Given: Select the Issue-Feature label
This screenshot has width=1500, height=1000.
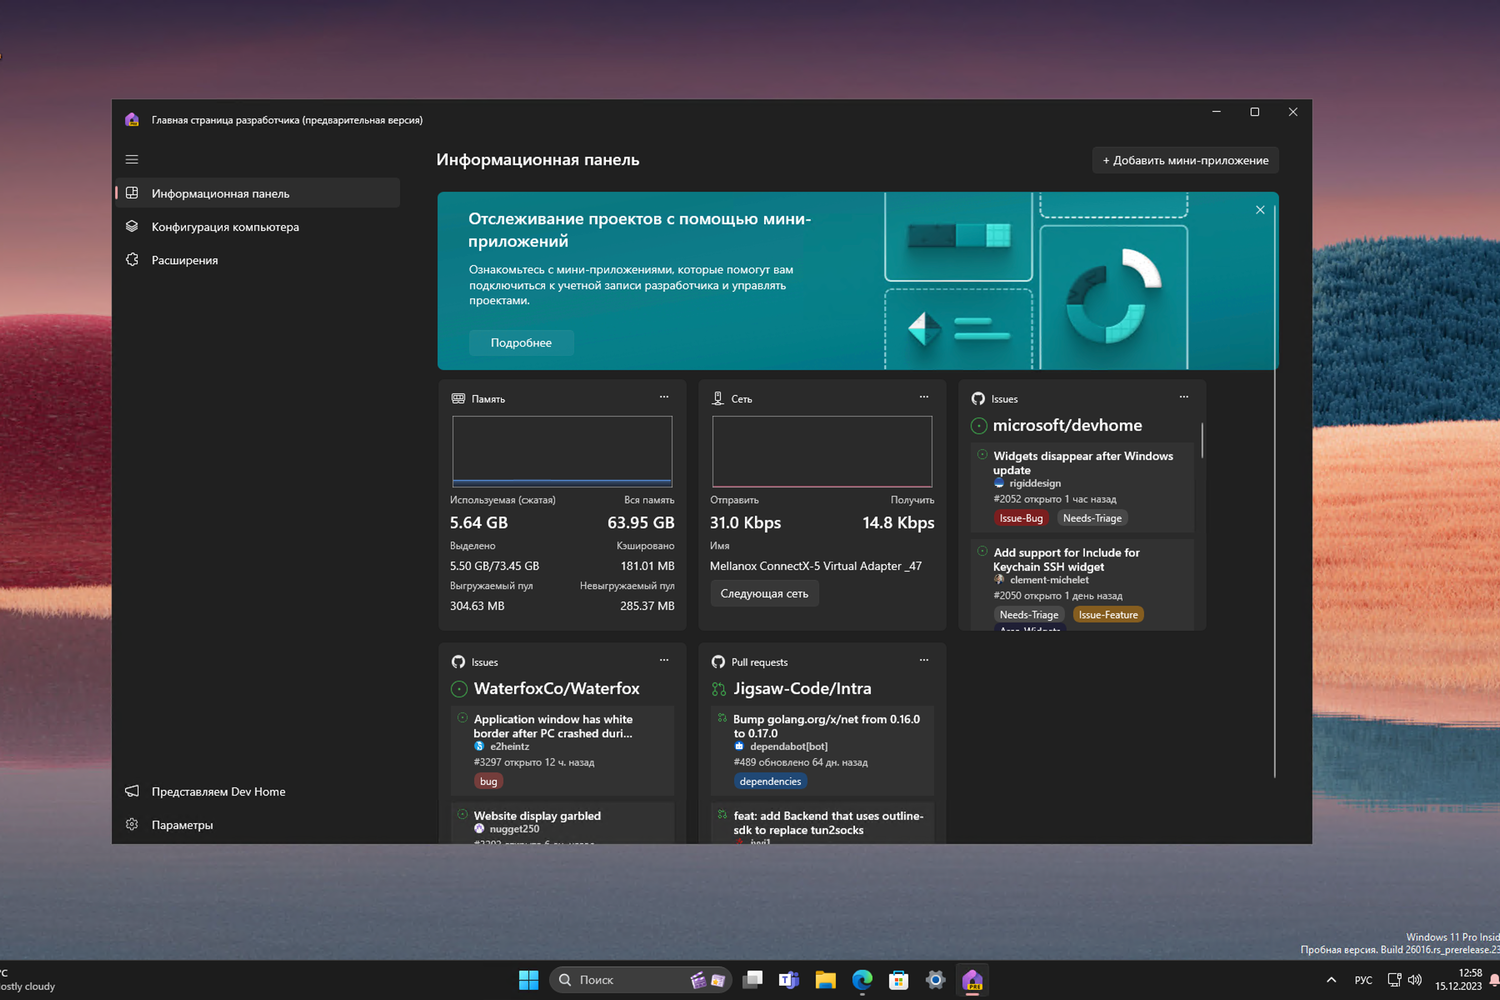Looking at the screenshot, I should pyautogui.click(x=1108, y=615).
